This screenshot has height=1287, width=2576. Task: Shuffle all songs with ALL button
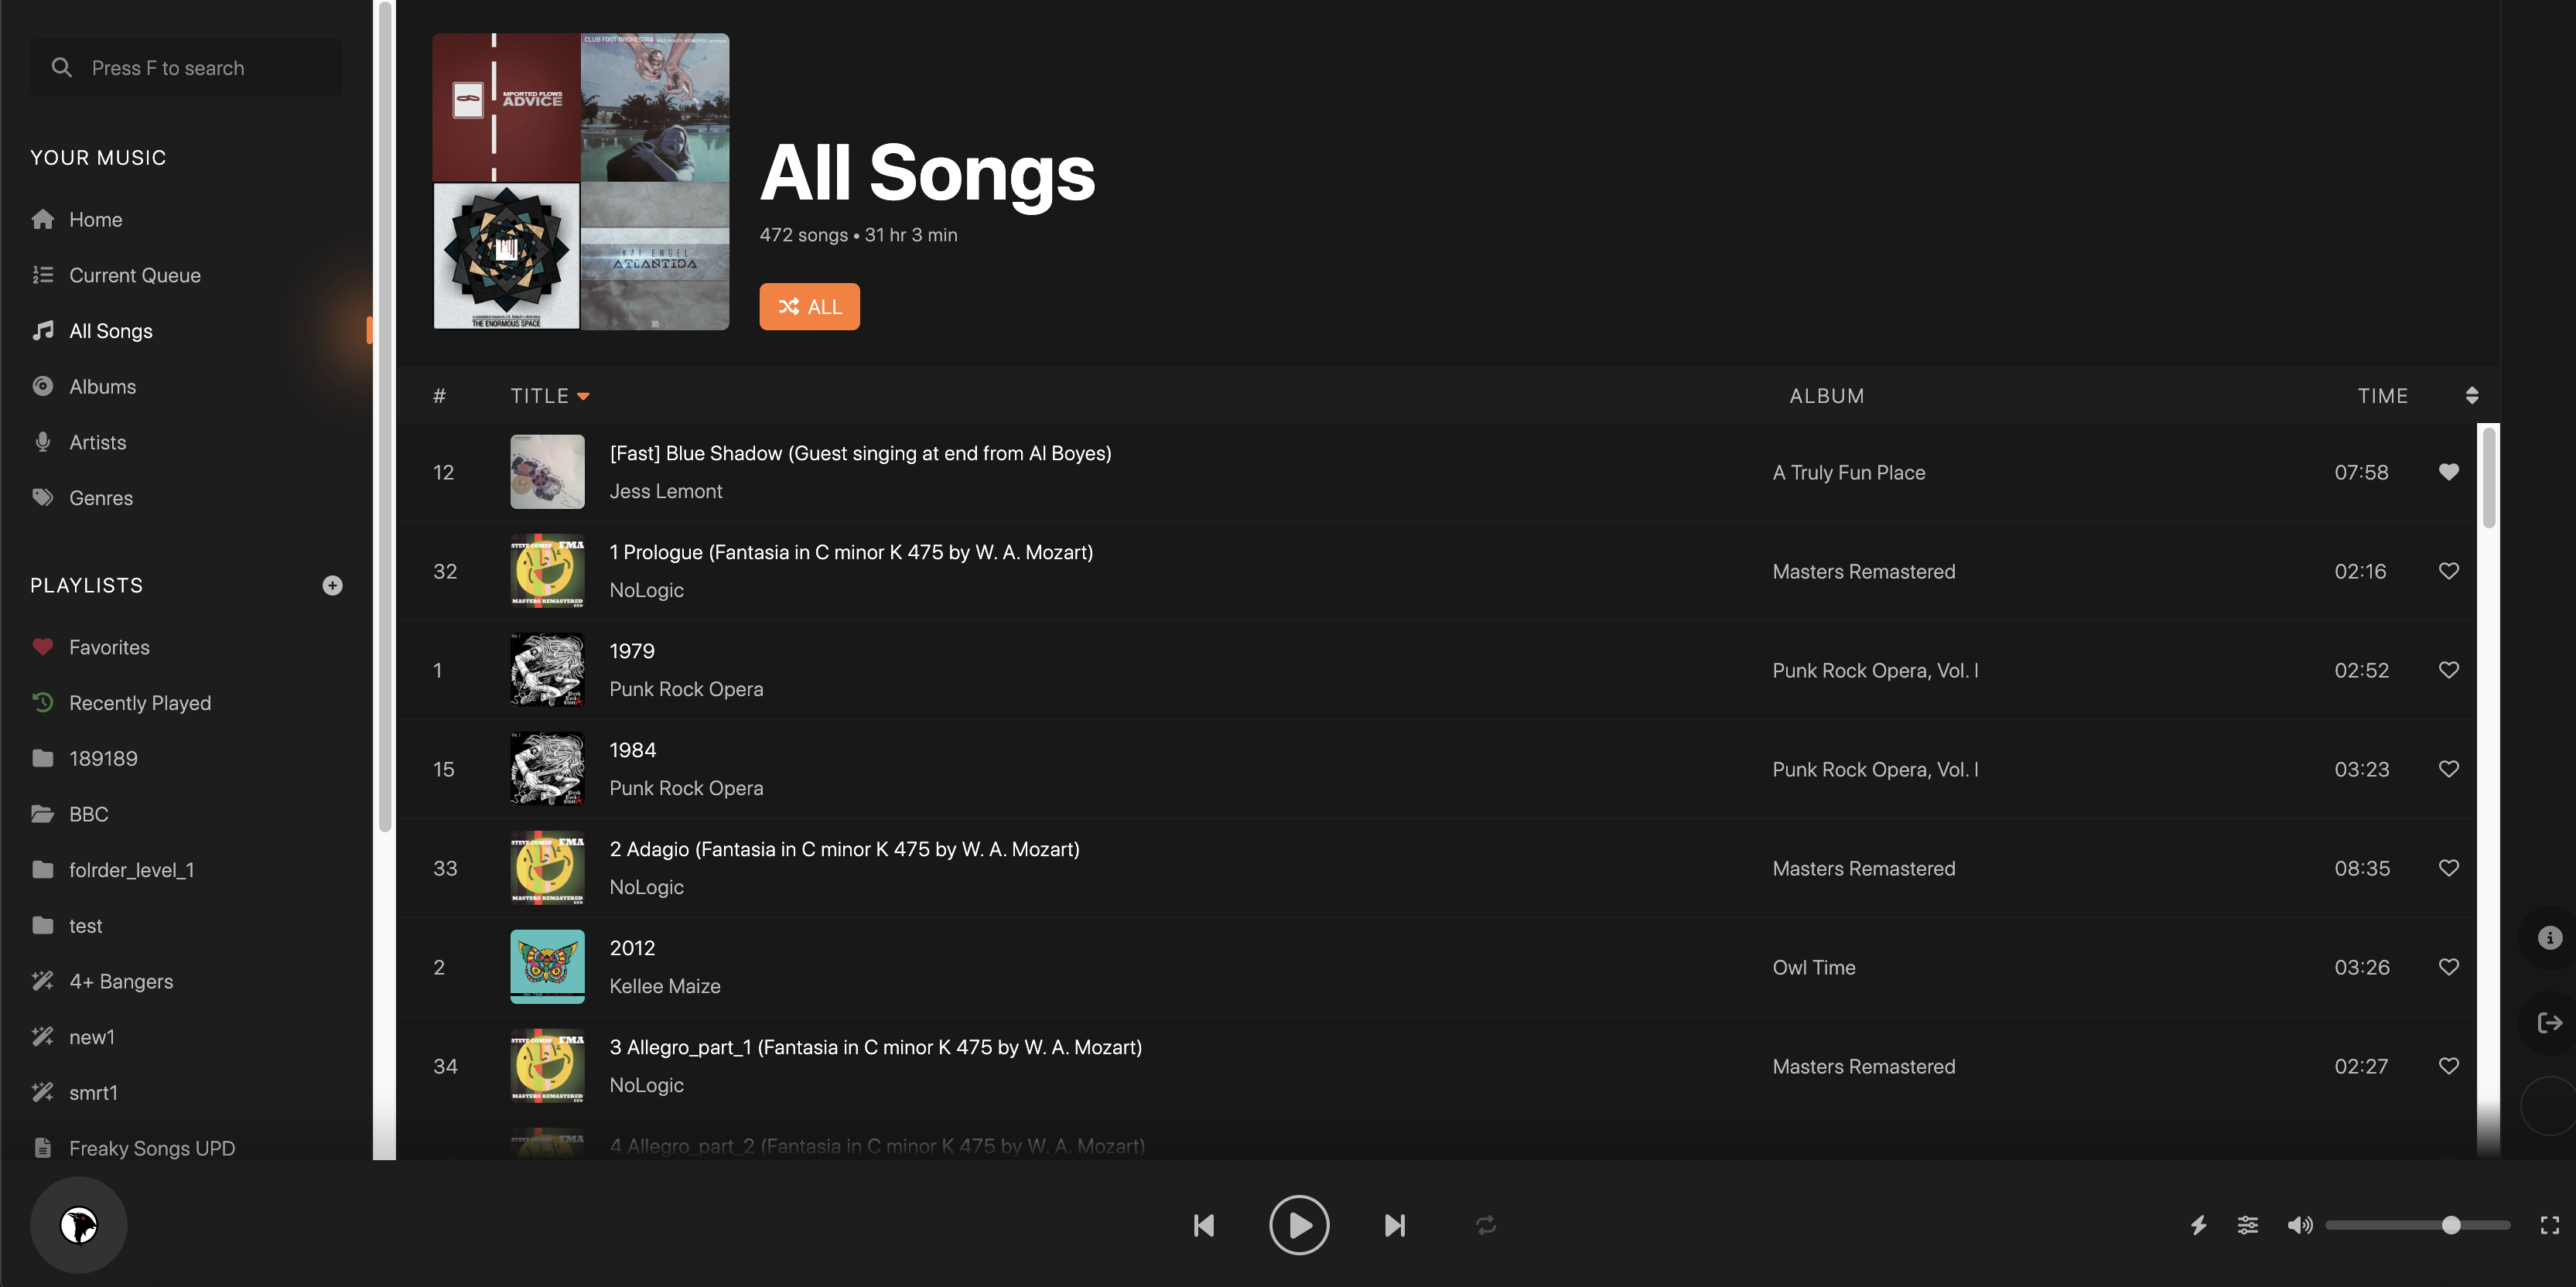click(809, 306)
